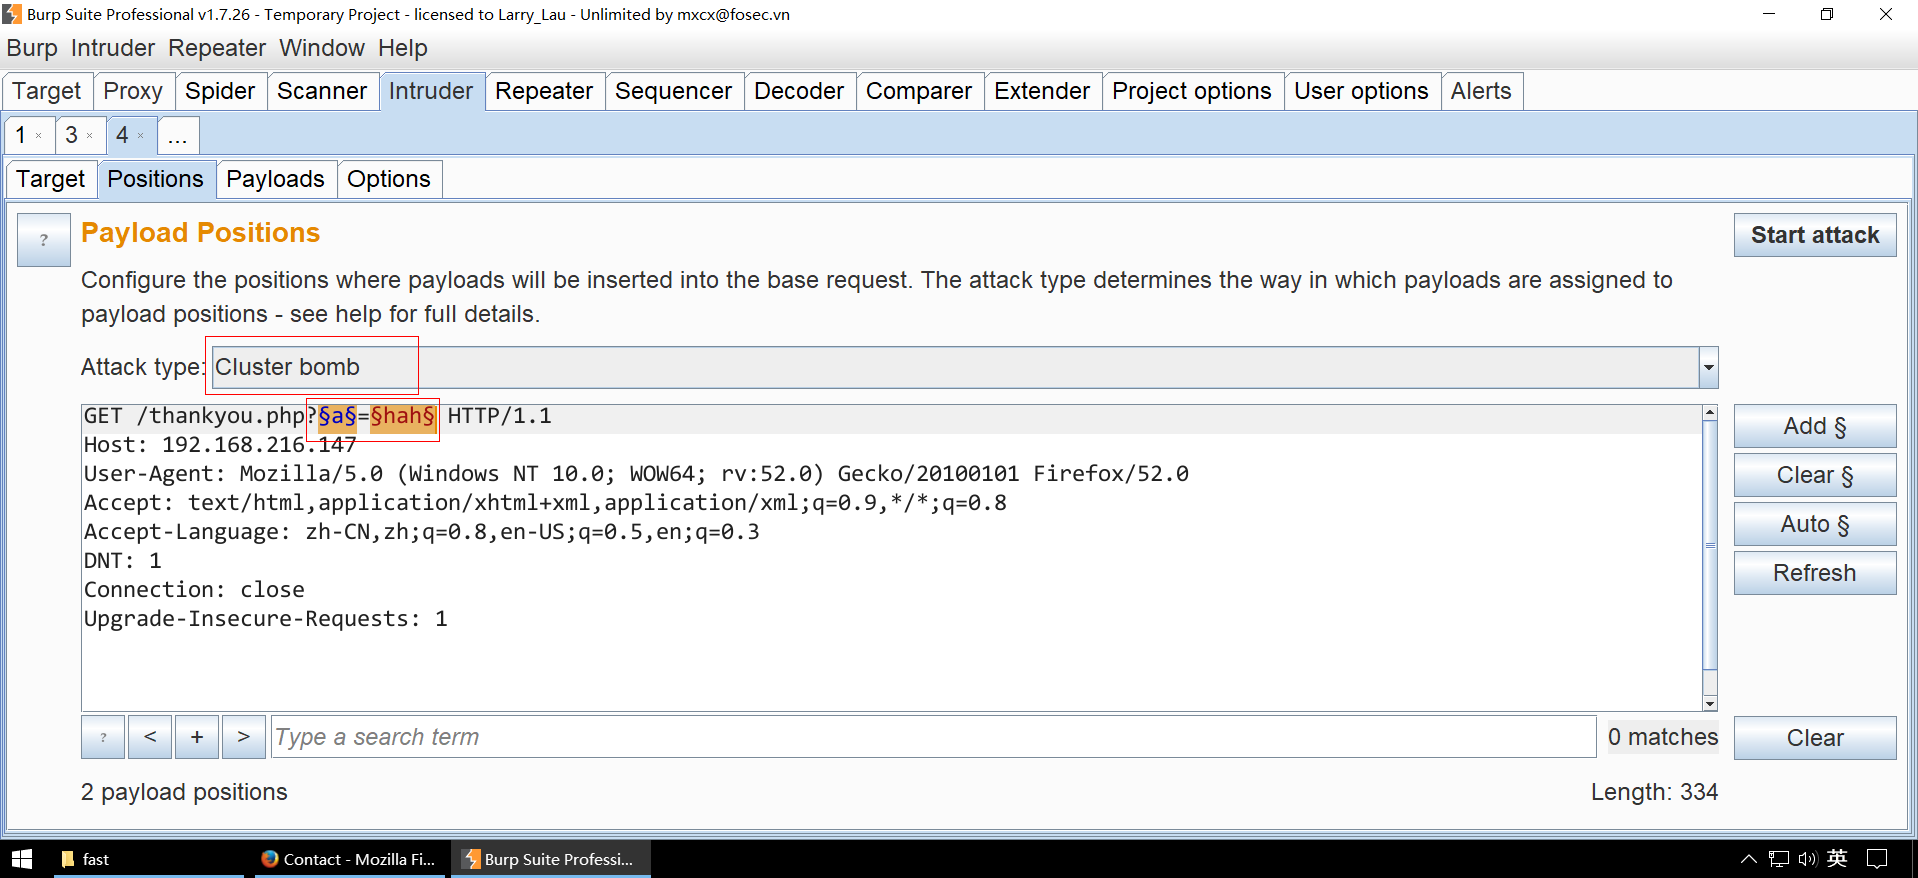Image resolution: width=1918 pixels, height=878 pixels.
Task: Close Intruder attack tab 3
Action: pos(90,136)
